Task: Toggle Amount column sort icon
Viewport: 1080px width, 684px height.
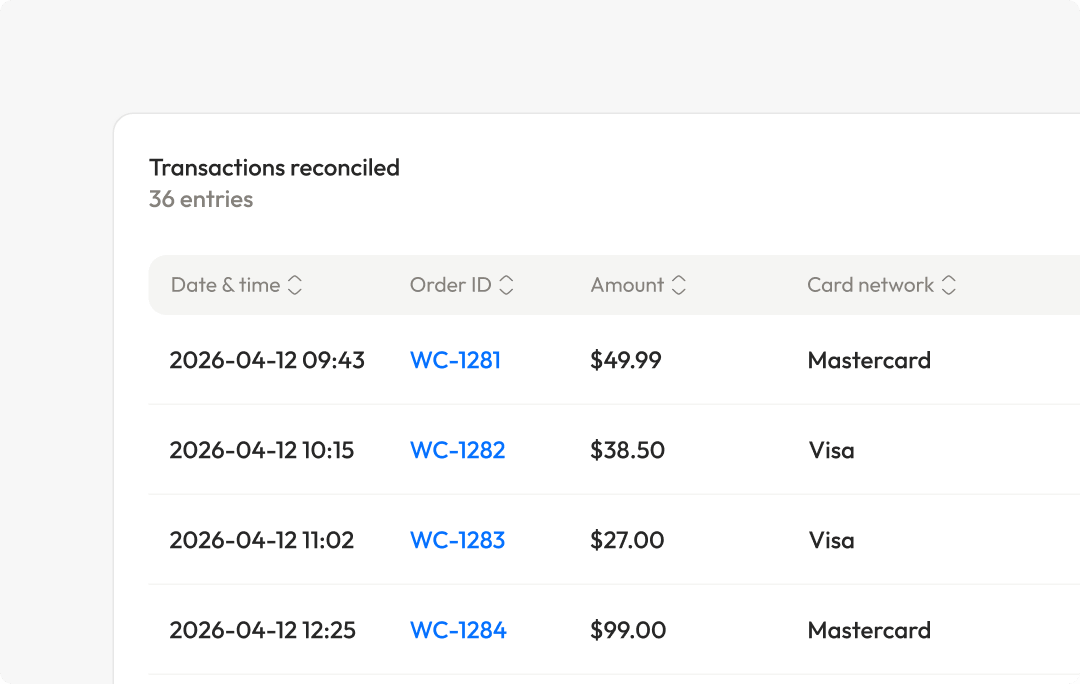Action: click(x=679, y=285)
